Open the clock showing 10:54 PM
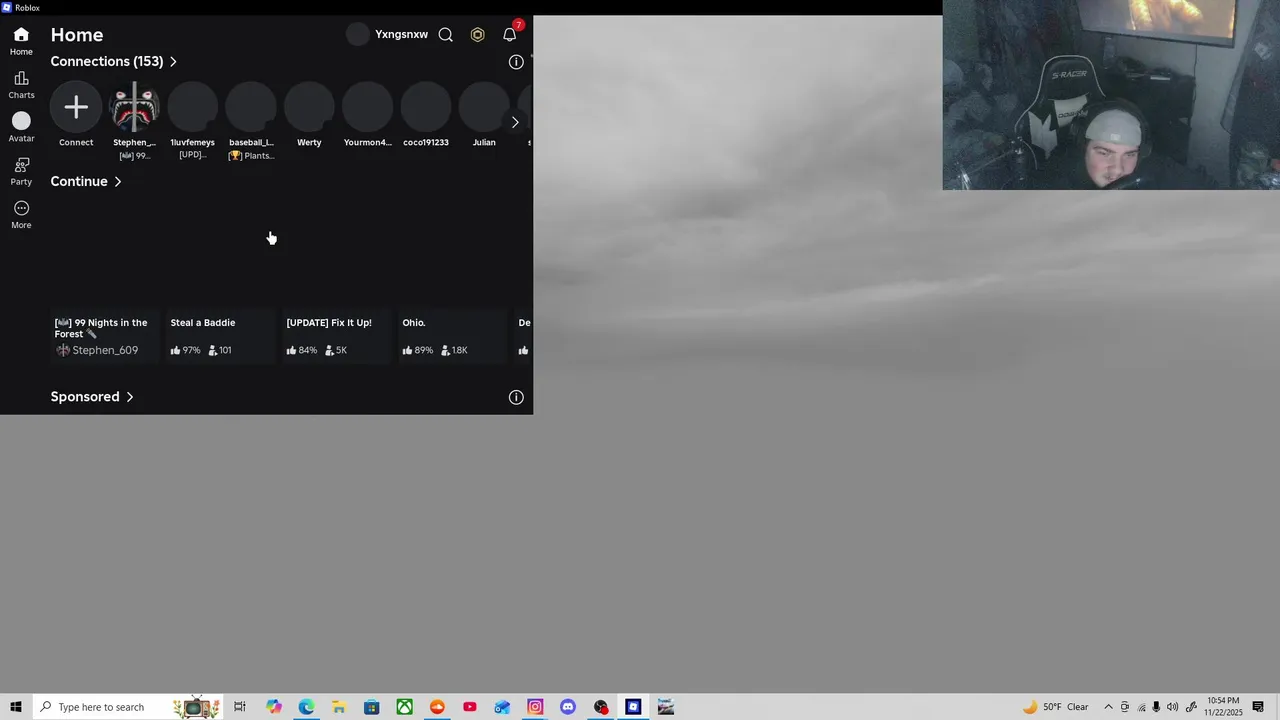The image size is (1280, 720). 1223,707
